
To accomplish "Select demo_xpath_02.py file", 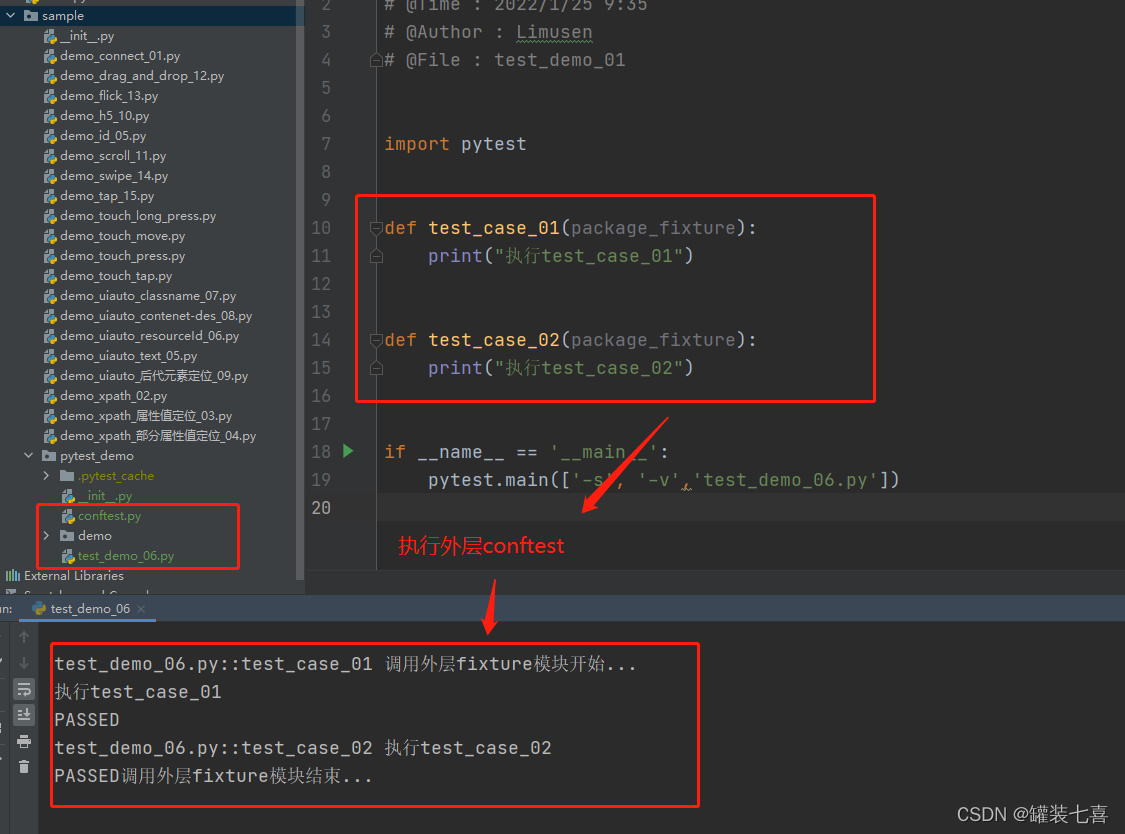I will 113,396.
